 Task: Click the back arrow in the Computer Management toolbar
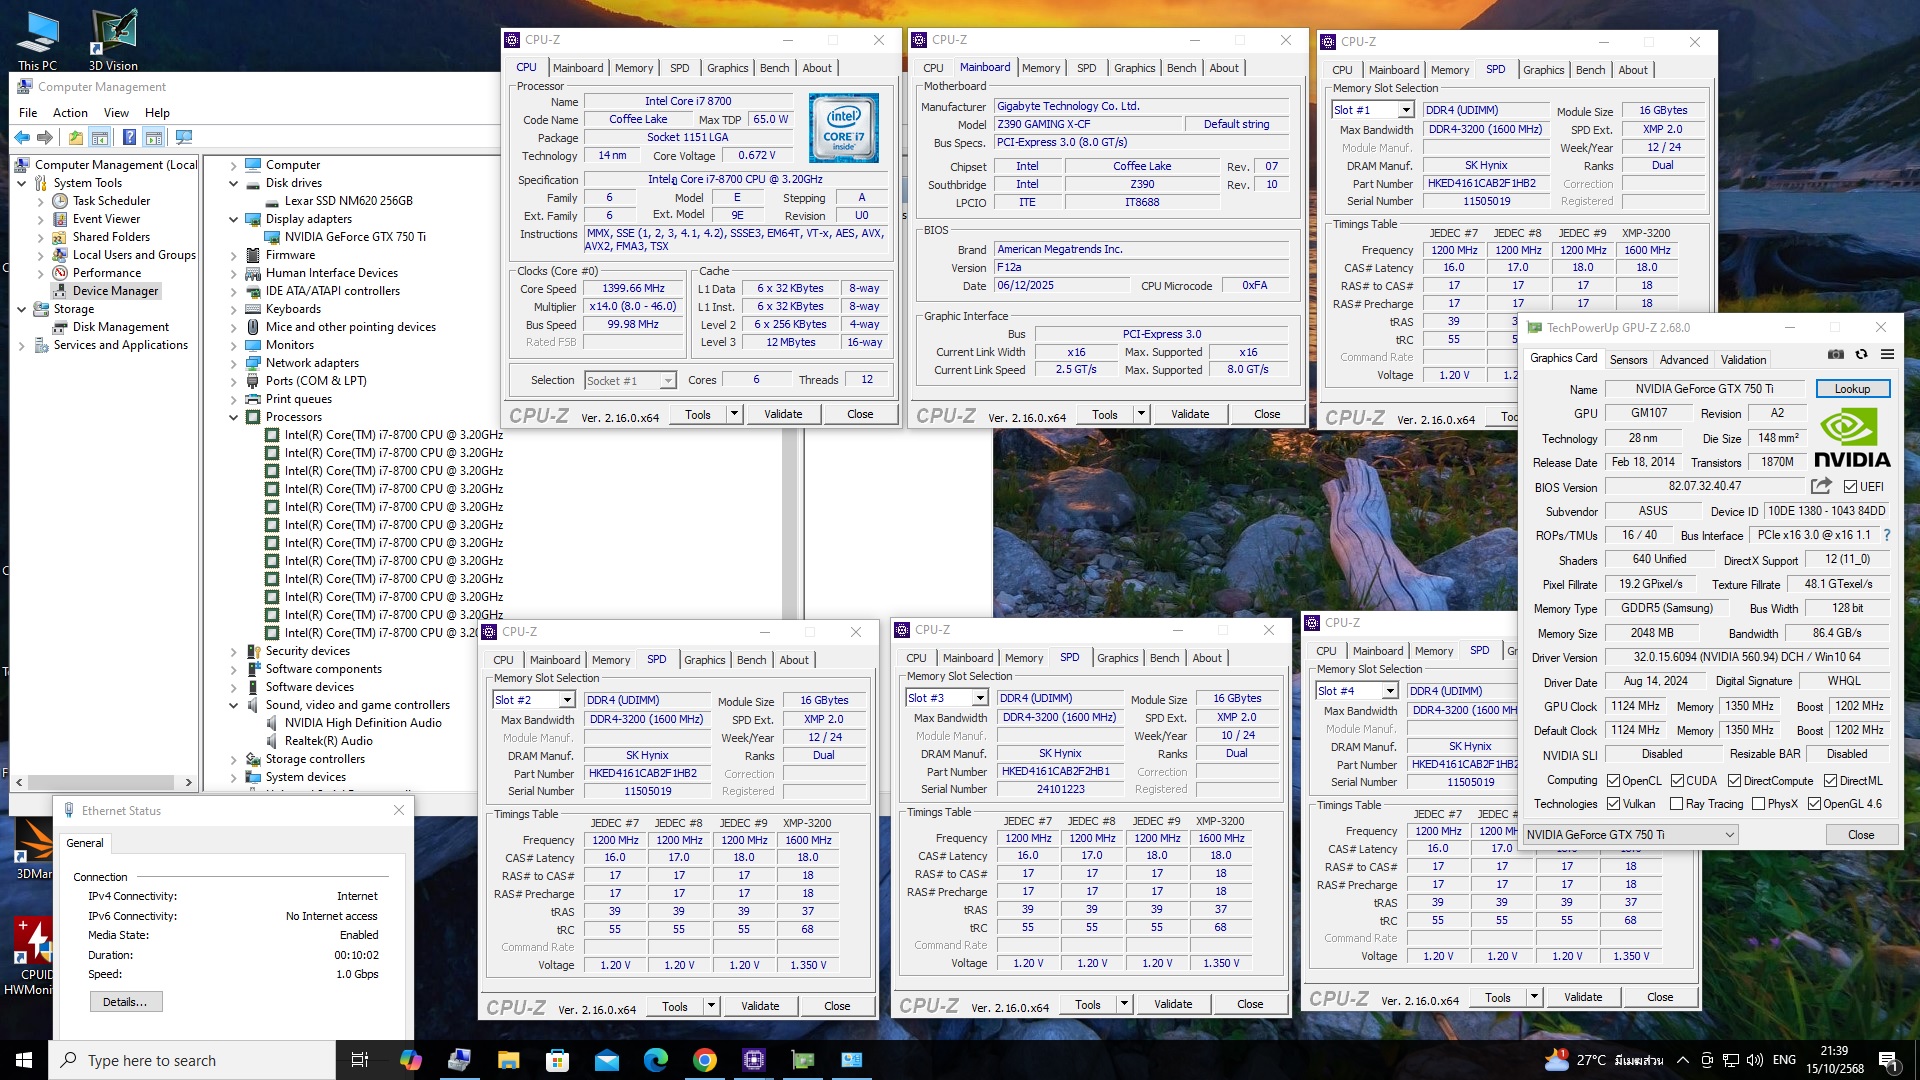point(22,137)
